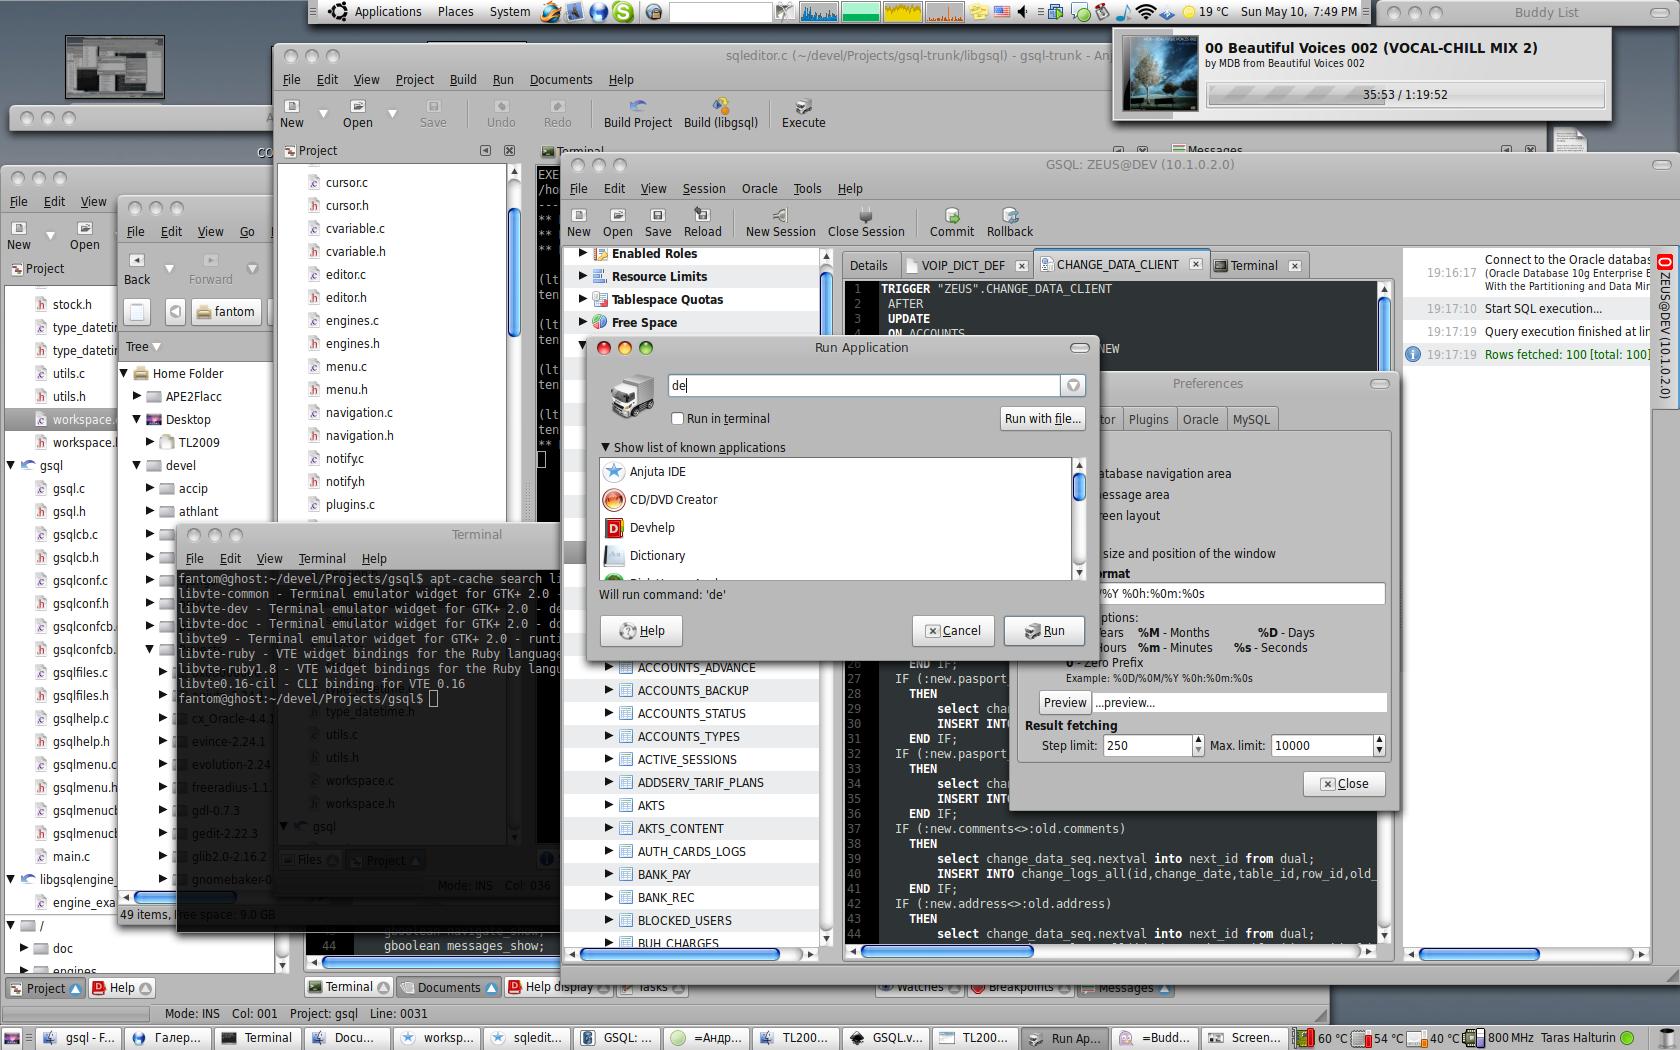Select cursor.c in Anjuta project list

(346, 183)
